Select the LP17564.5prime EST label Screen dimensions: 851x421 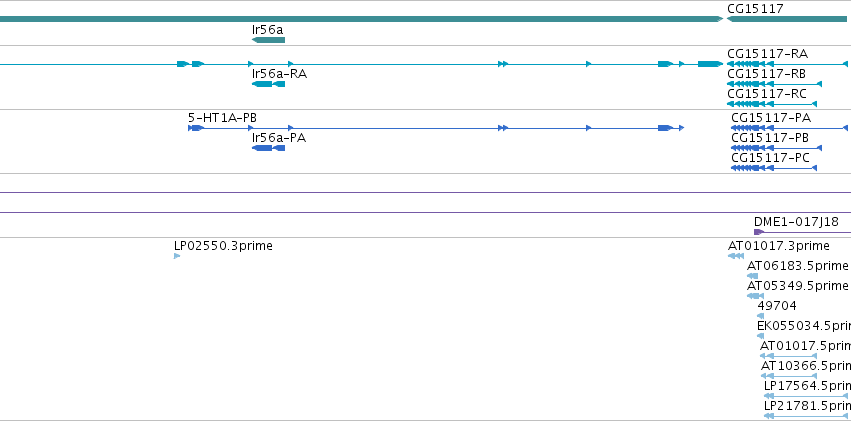(807, 386)
